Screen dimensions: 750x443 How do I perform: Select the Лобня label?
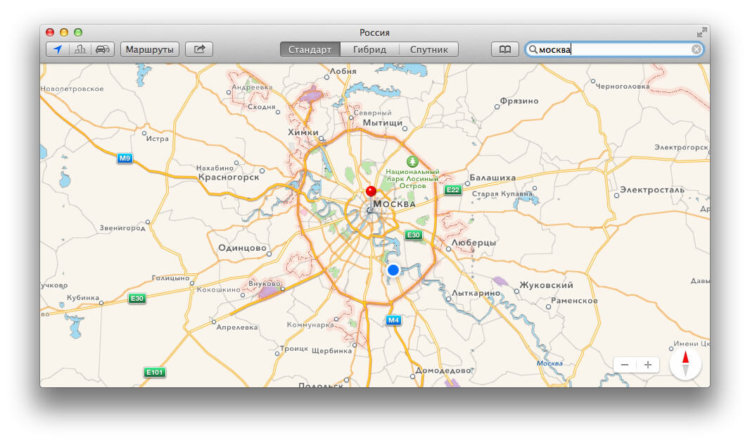[x=343, y=71]
